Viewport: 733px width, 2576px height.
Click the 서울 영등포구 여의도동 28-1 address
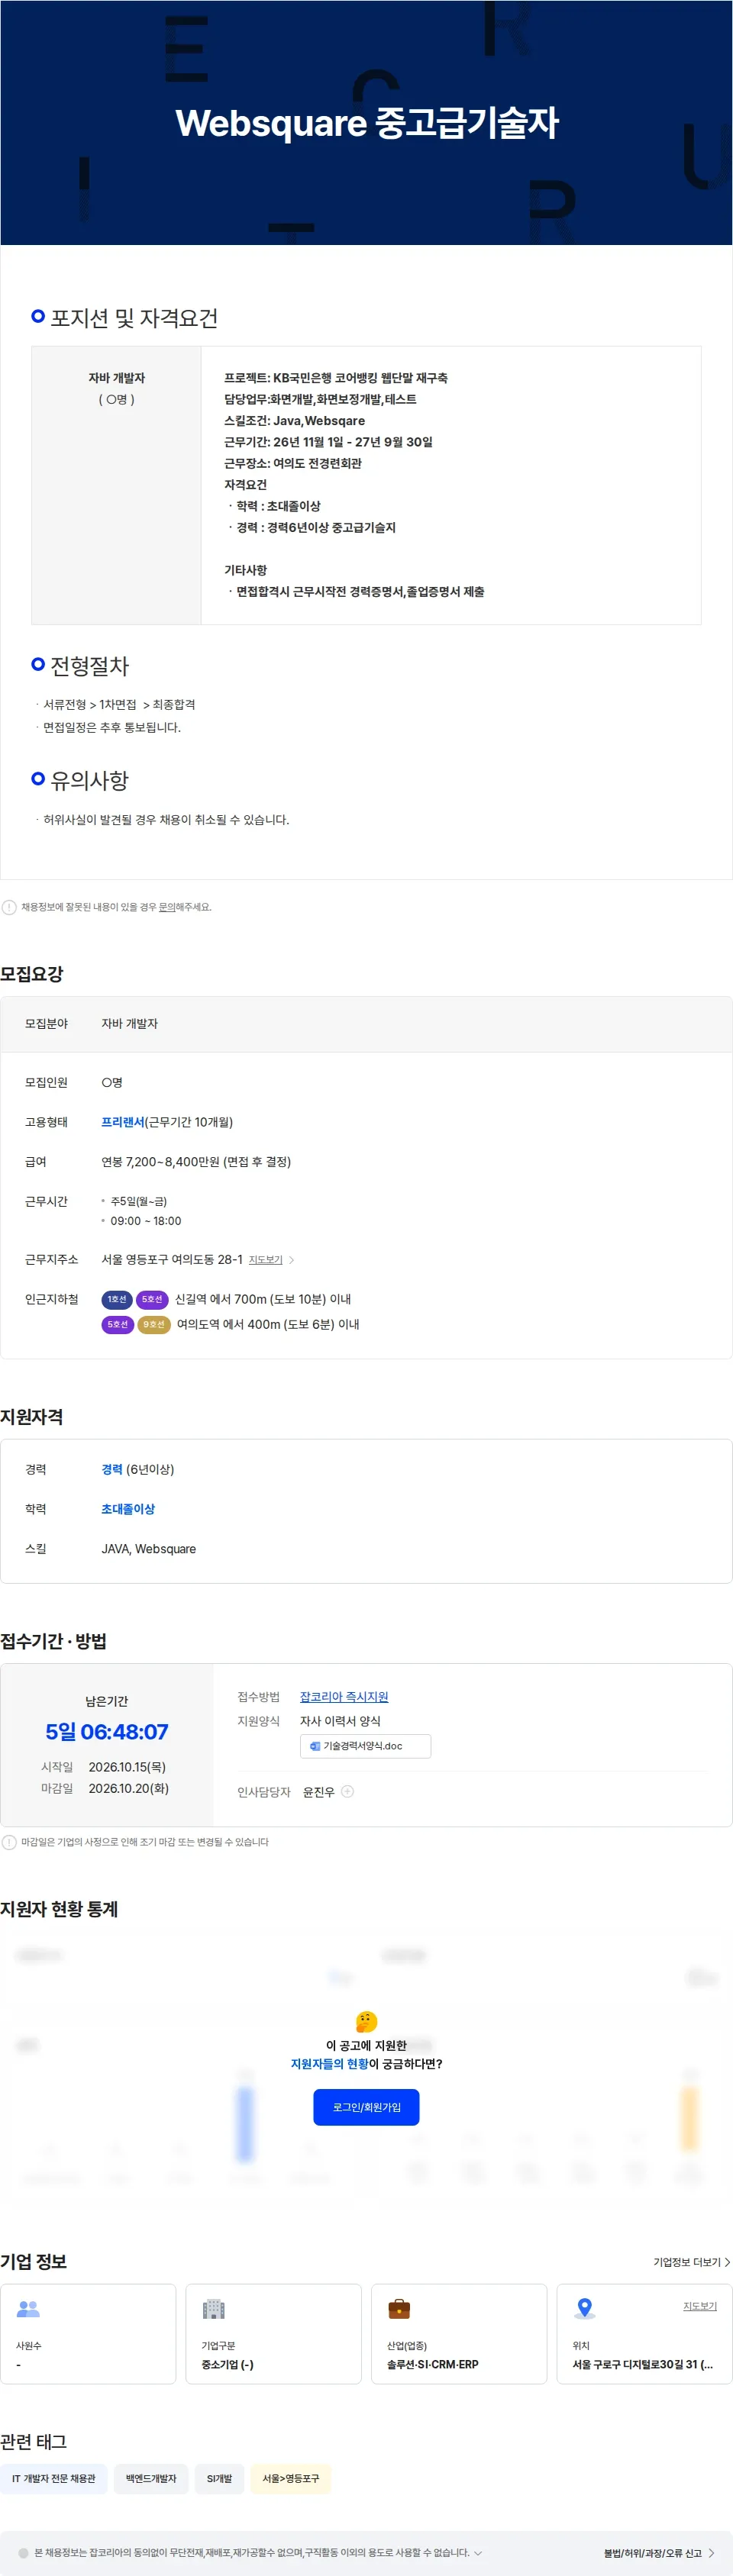coord(172,1259)
